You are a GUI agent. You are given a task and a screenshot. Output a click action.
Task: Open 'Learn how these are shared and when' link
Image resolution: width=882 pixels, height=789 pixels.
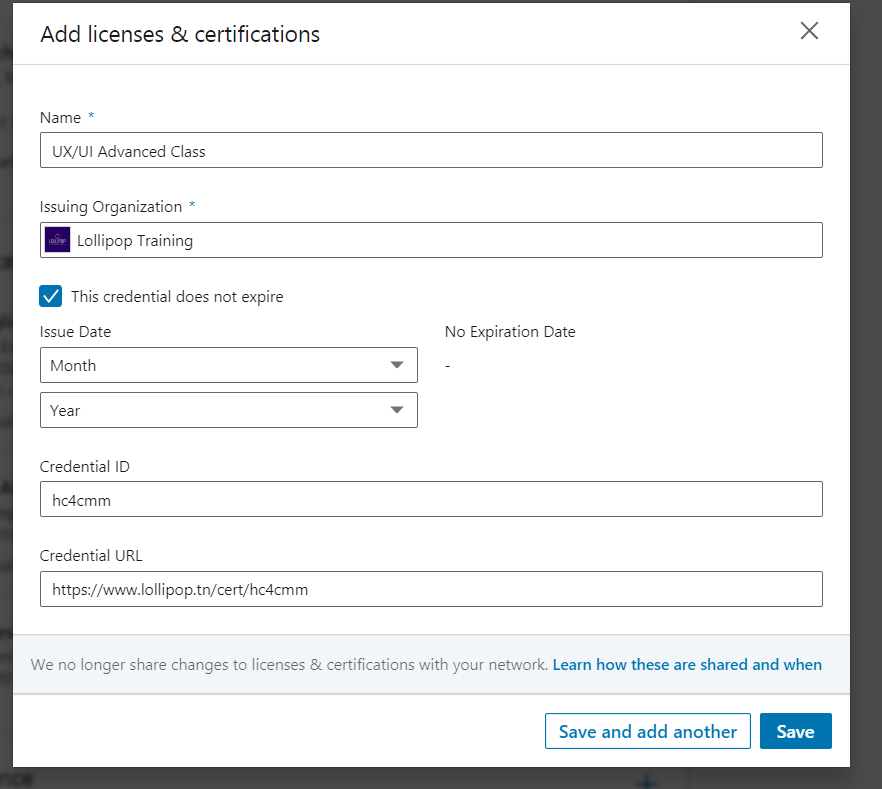[687, 665]
